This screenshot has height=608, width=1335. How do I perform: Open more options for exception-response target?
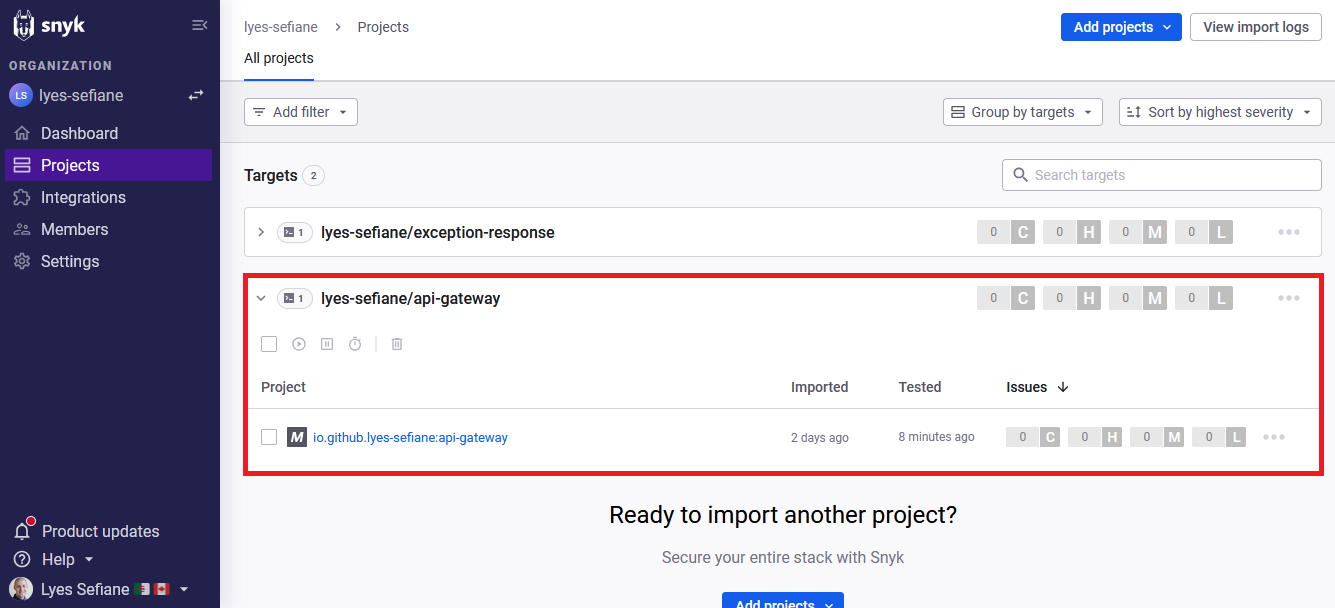(x=1289, y=232)
